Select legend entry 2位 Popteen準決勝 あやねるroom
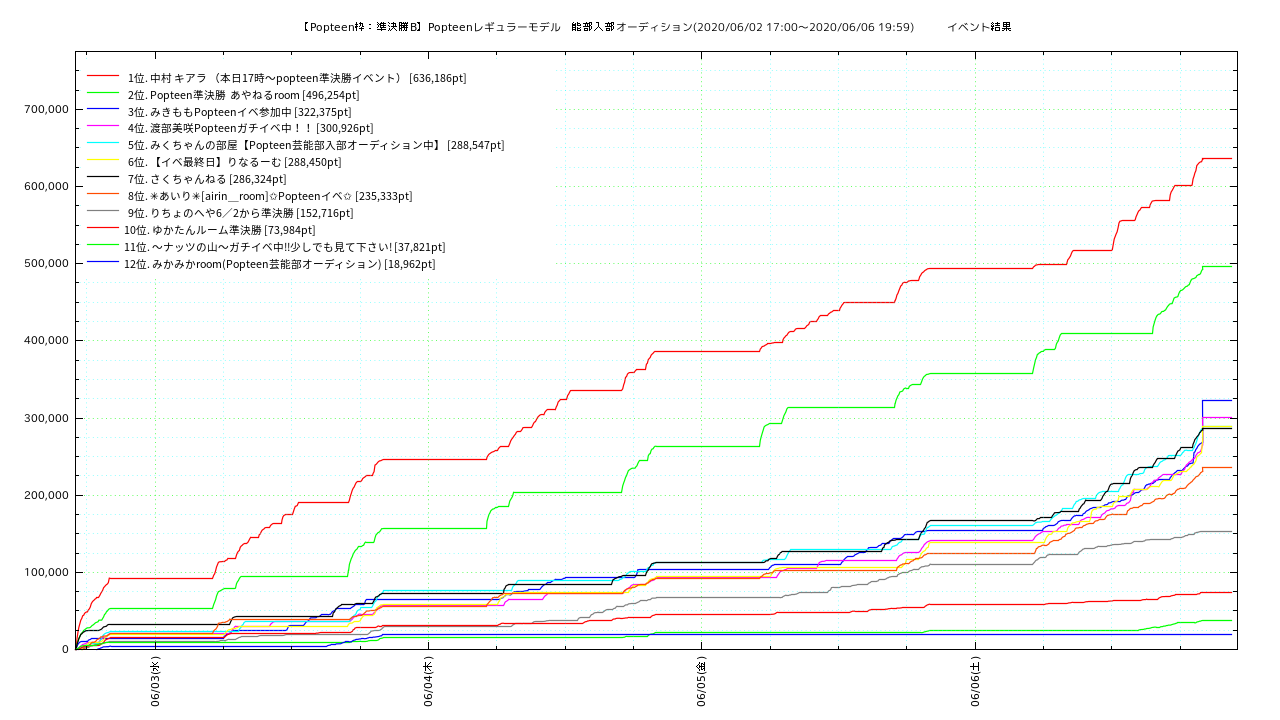The image size is (1280, 720). (x=244, y=95)
